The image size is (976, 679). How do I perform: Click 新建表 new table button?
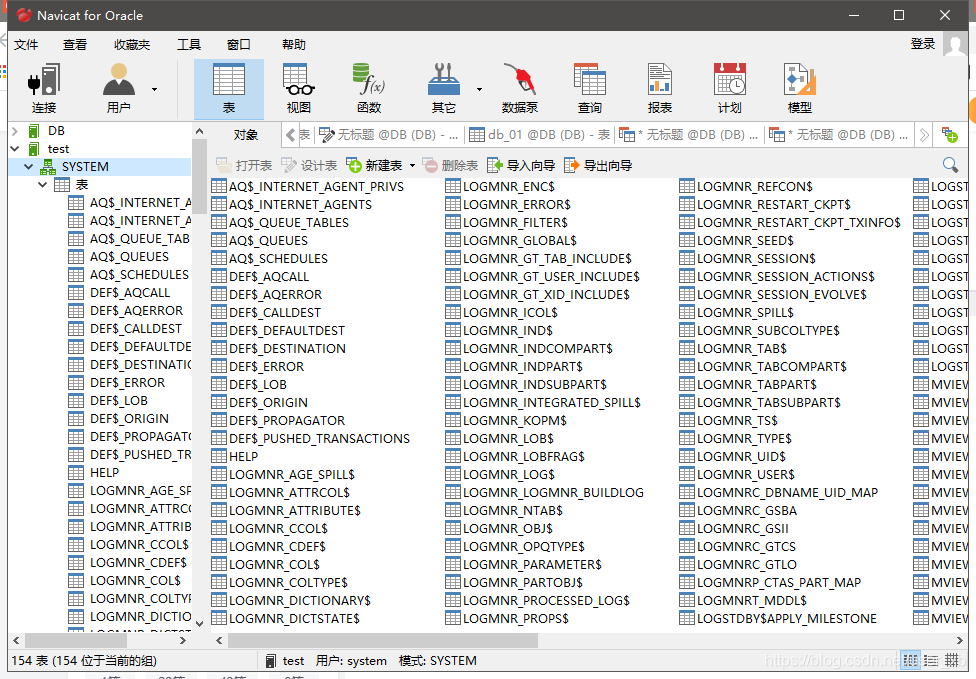click(375, 165)
